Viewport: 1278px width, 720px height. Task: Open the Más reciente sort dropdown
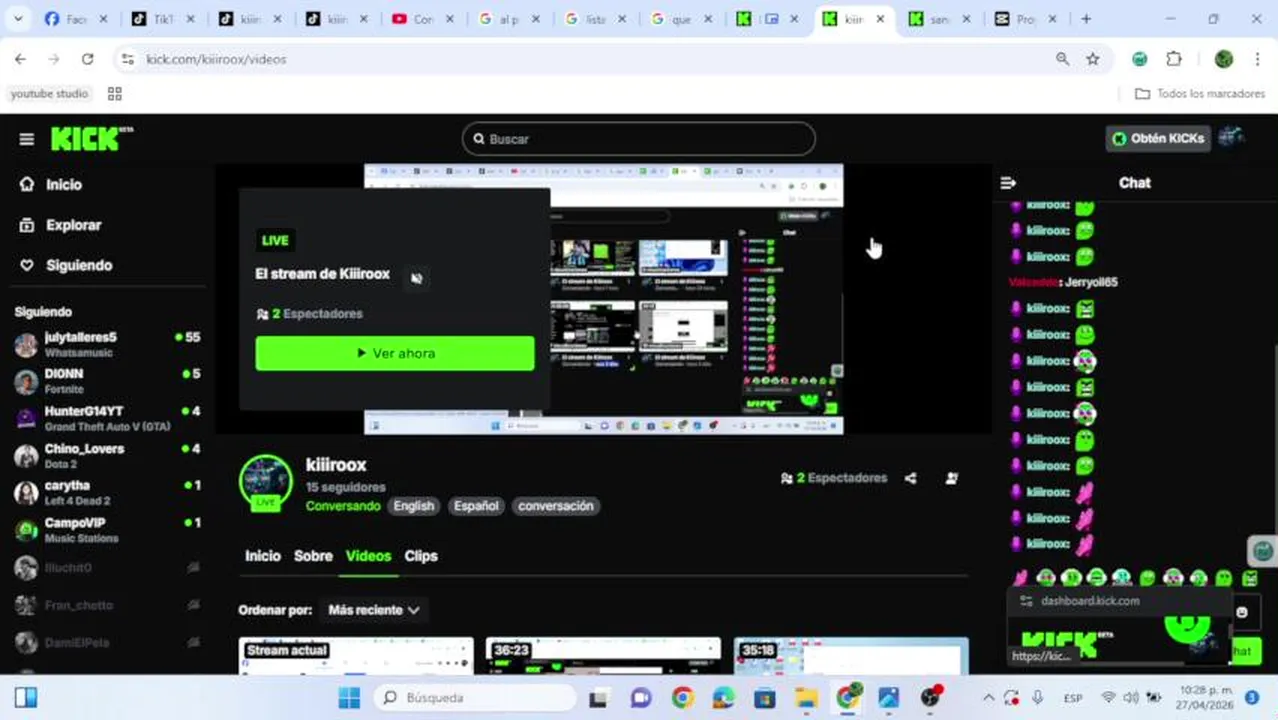click(x=374, y=610)
